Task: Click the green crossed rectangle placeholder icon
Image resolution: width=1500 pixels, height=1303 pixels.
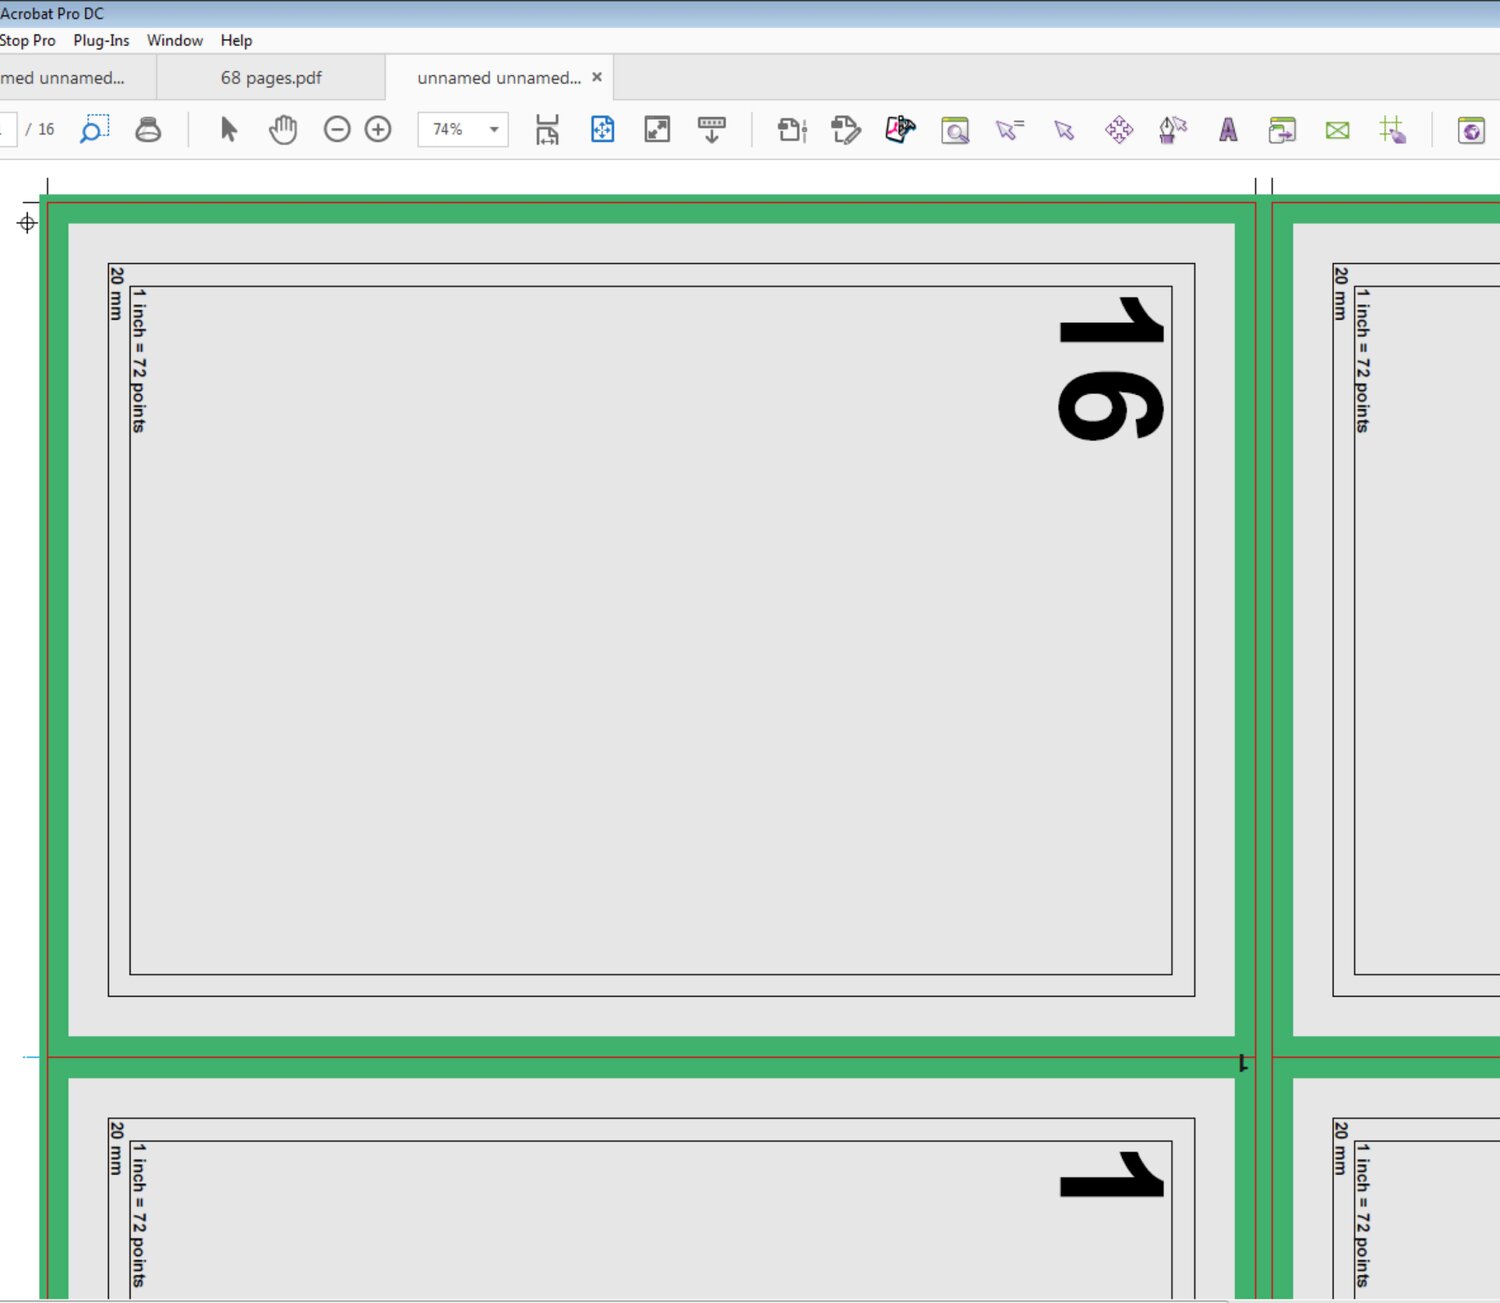Action: coord(1337,130)
